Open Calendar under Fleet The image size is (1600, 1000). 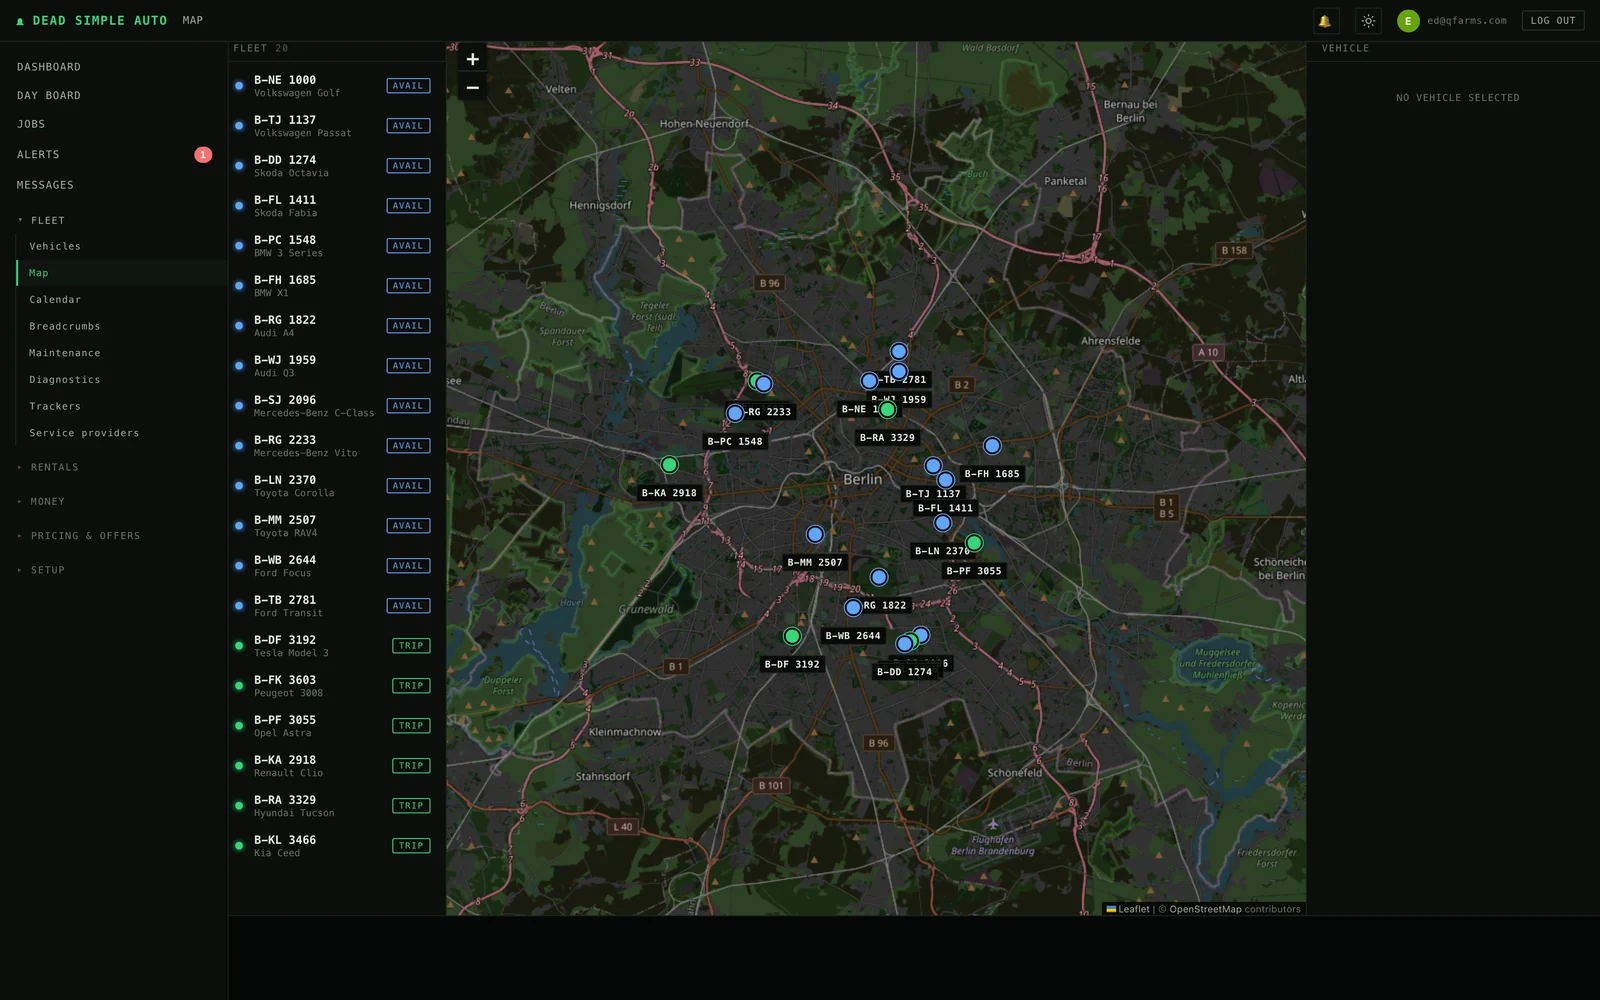click(x=55, y=300)
